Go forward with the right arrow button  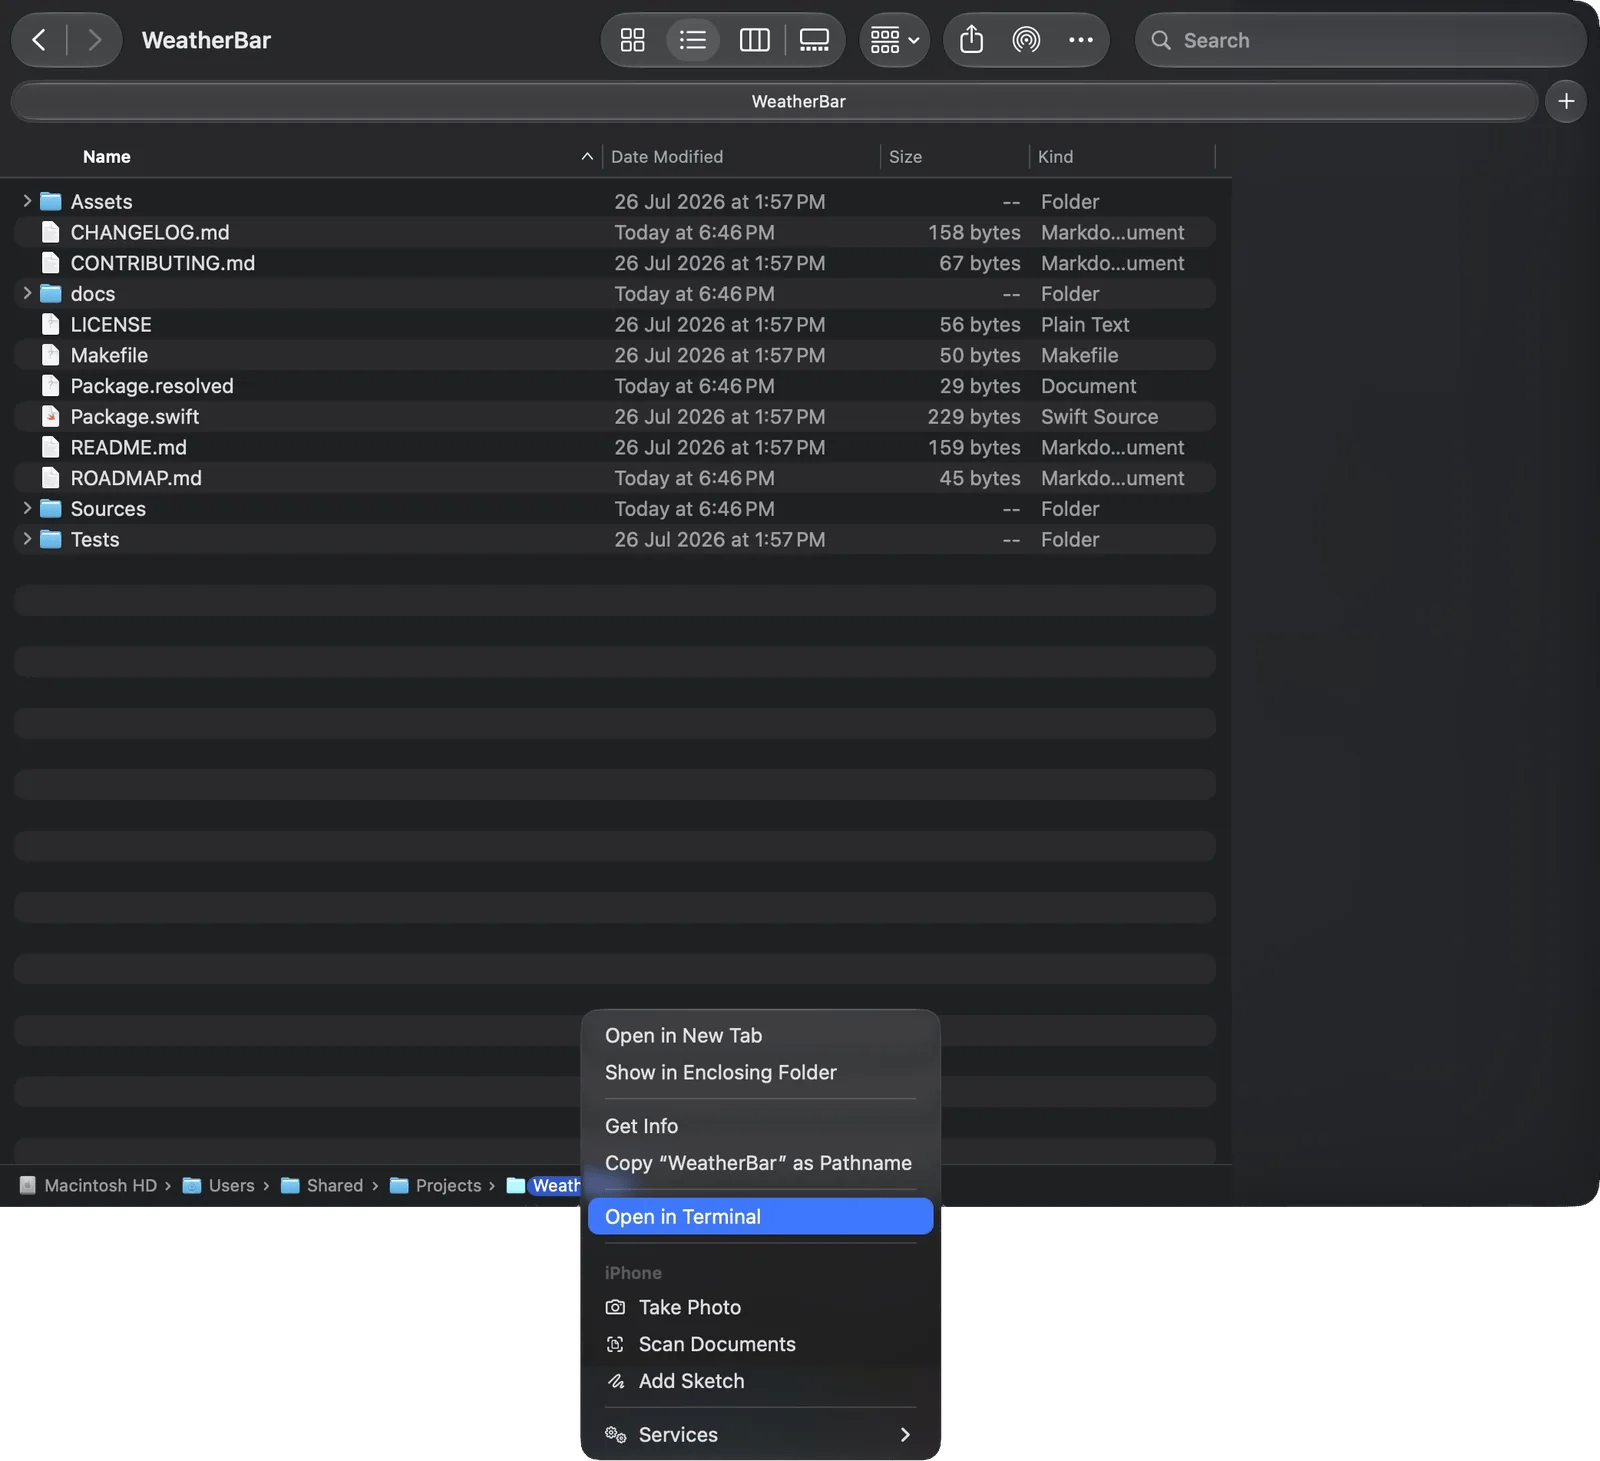95,40
